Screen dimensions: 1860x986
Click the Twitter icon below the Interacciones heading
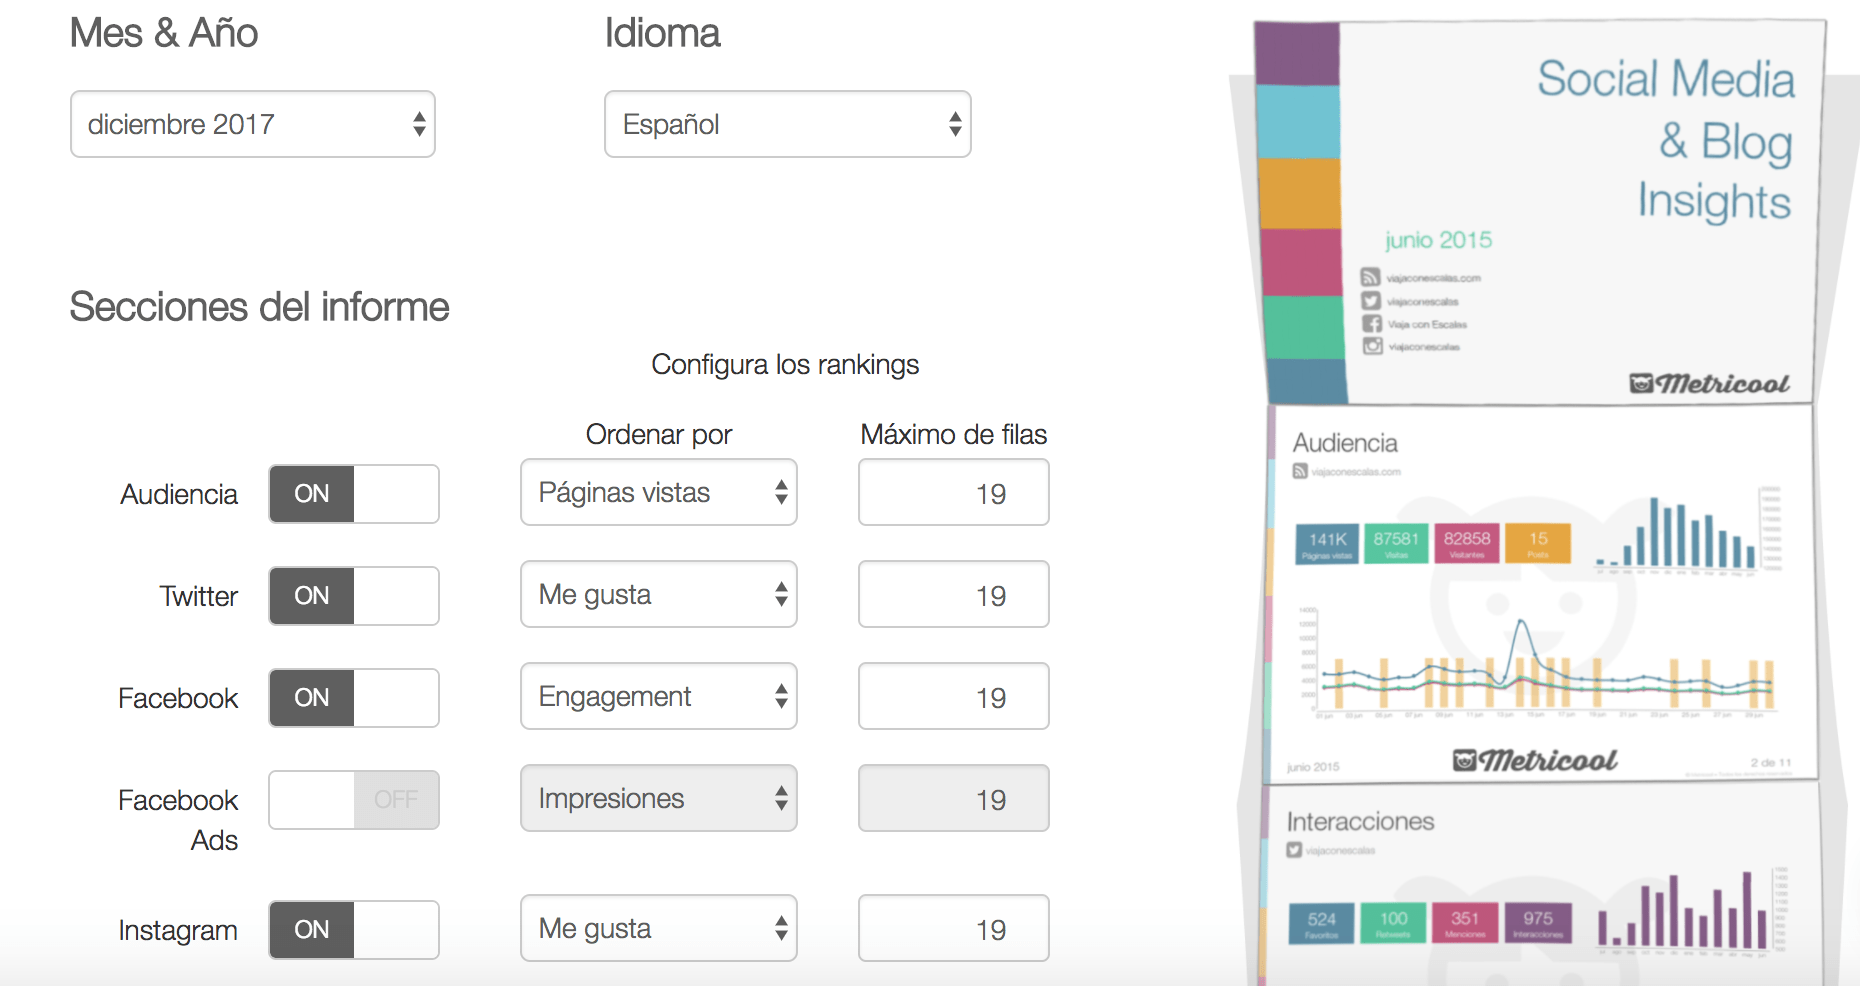[1294, 850]
